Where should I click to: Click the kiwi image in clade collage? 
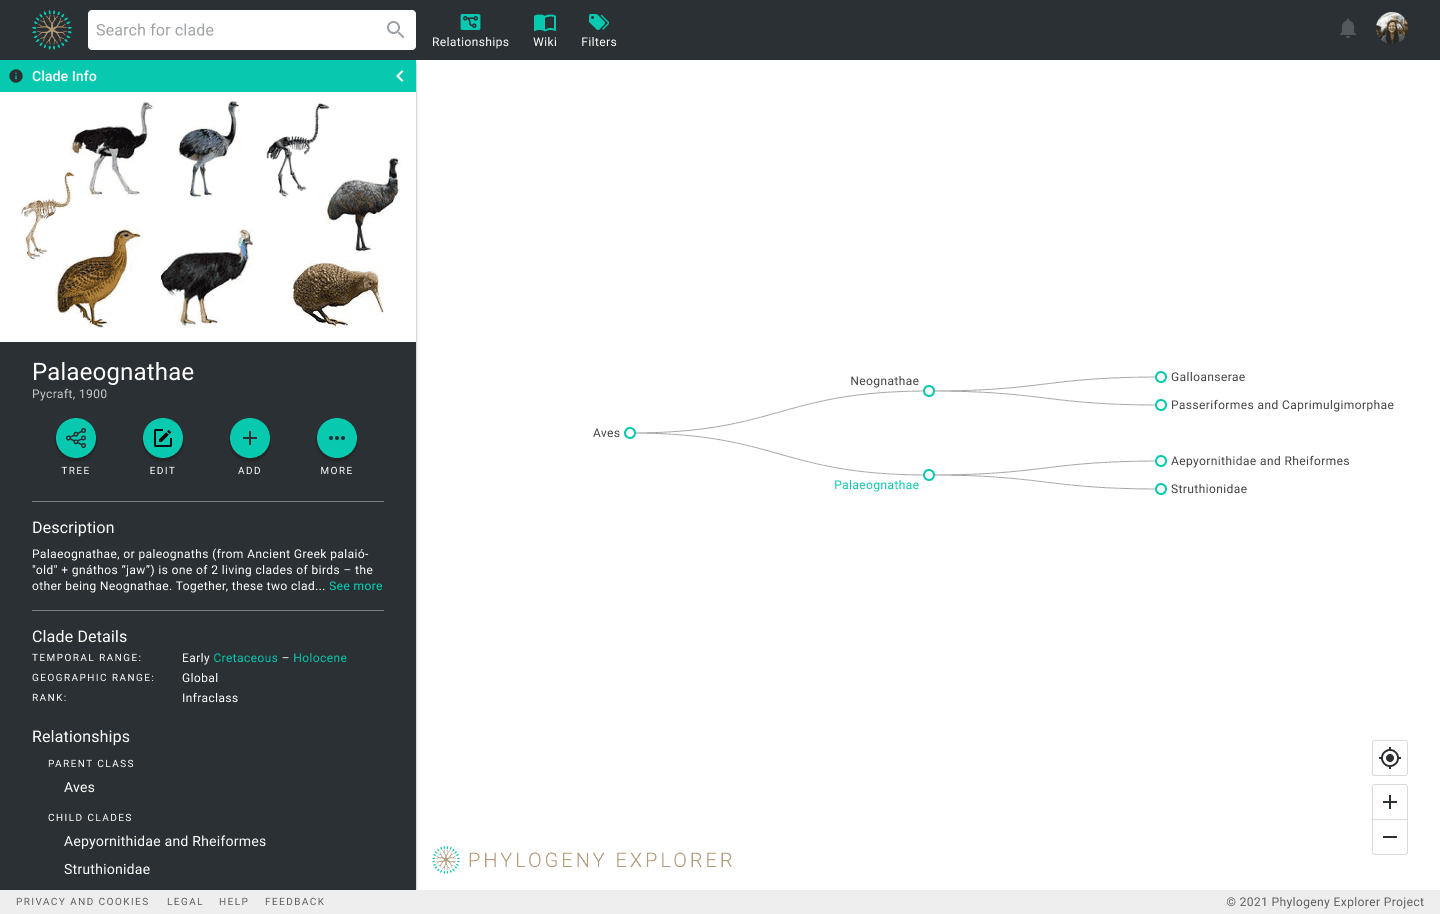click(338, 293)
